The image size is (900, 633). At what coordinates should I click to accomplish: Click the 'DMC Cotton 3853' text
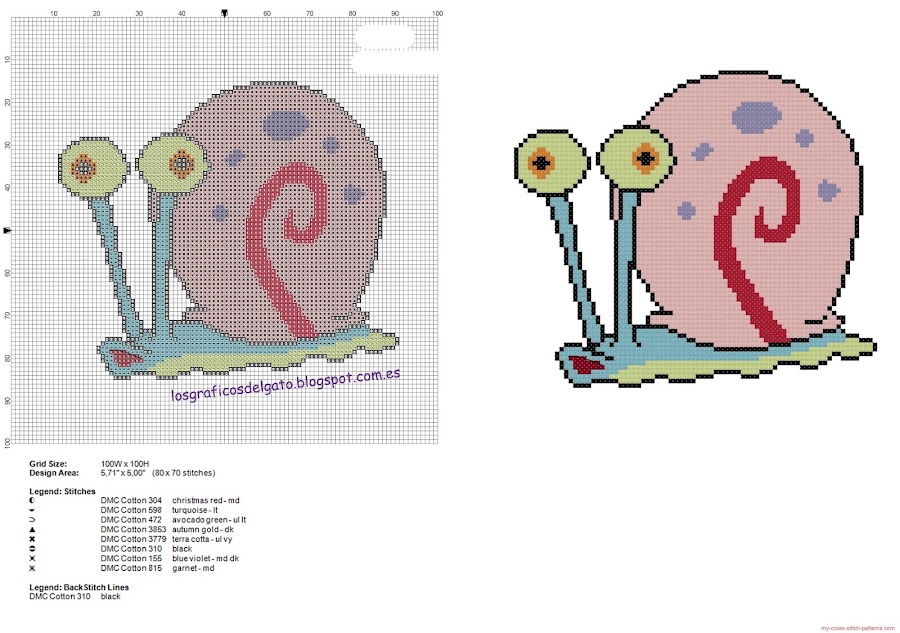point(133,530)
